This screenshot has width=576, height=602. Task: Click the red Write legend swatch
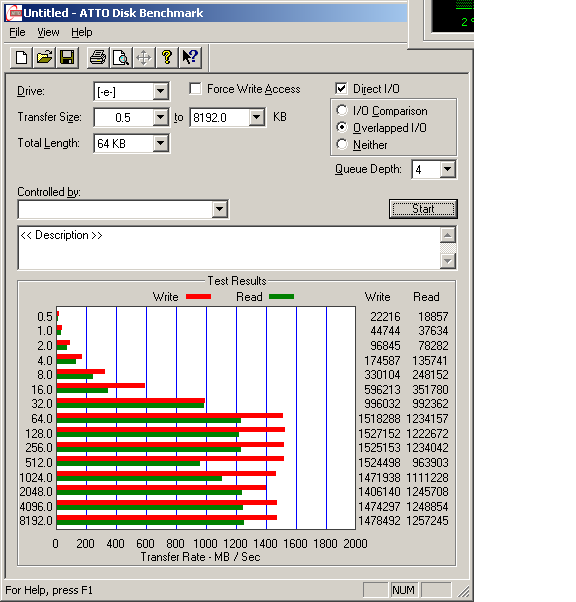pyautogui.click(x=199, y=296)
